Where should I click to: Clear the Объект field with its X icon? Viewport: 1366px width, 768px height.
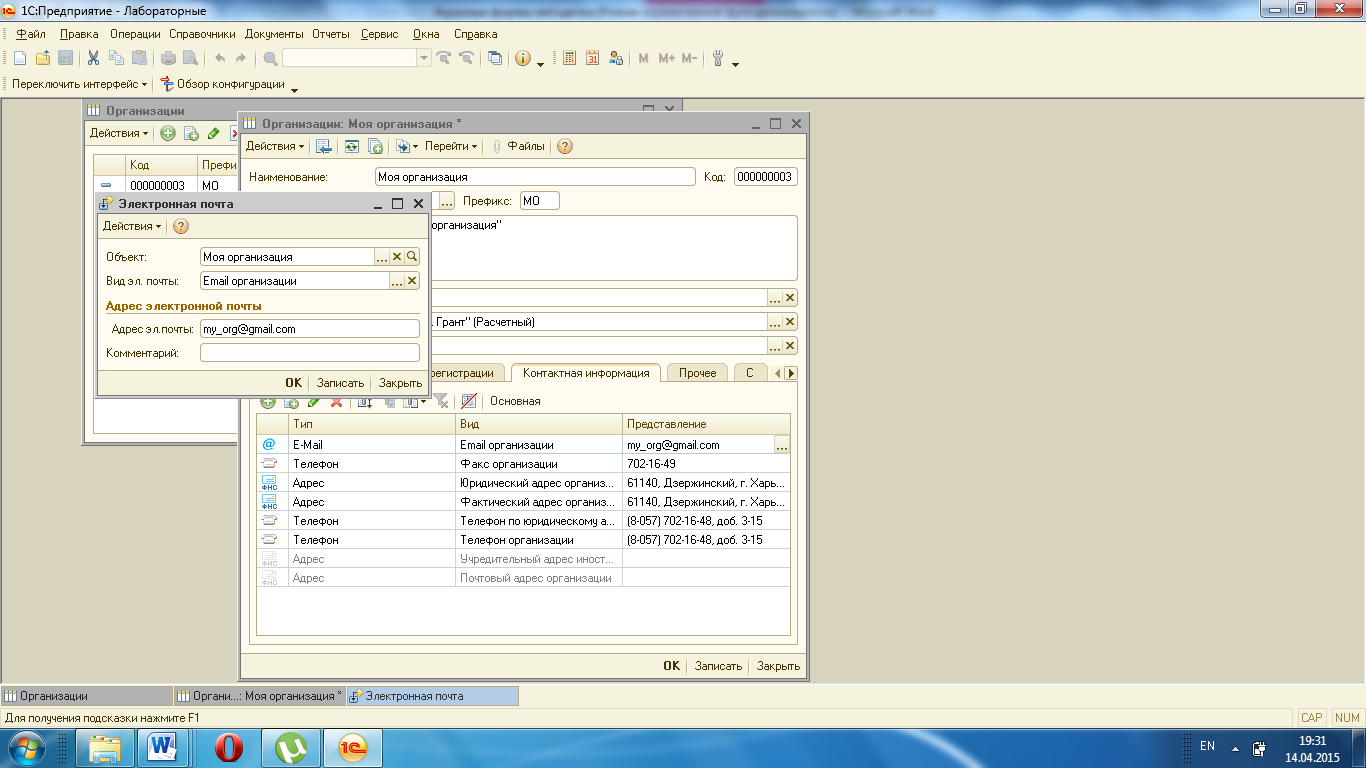pos(397,257)
